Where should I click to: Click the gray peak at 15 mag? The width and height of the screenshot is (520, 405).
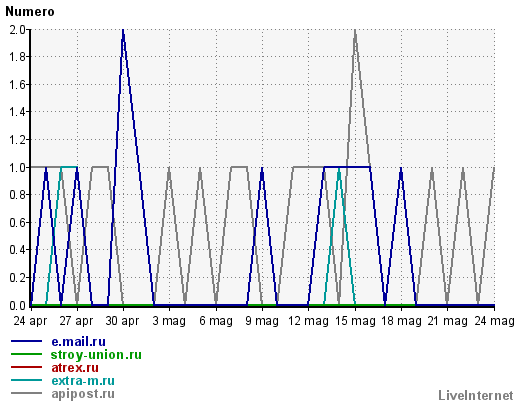point(355,31)
